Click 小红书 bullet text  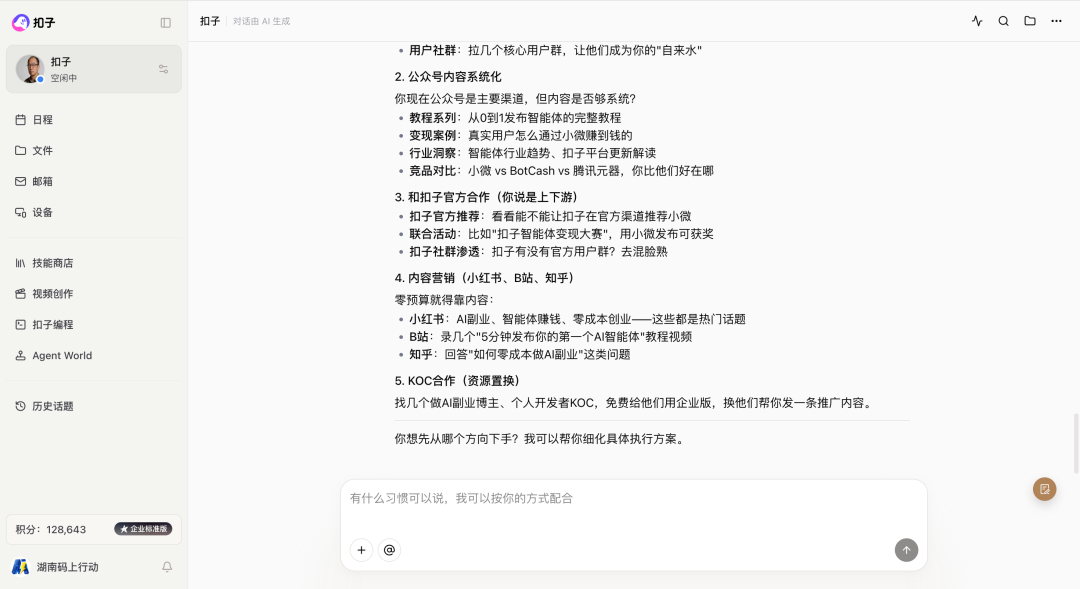click(x=577, y=319)
